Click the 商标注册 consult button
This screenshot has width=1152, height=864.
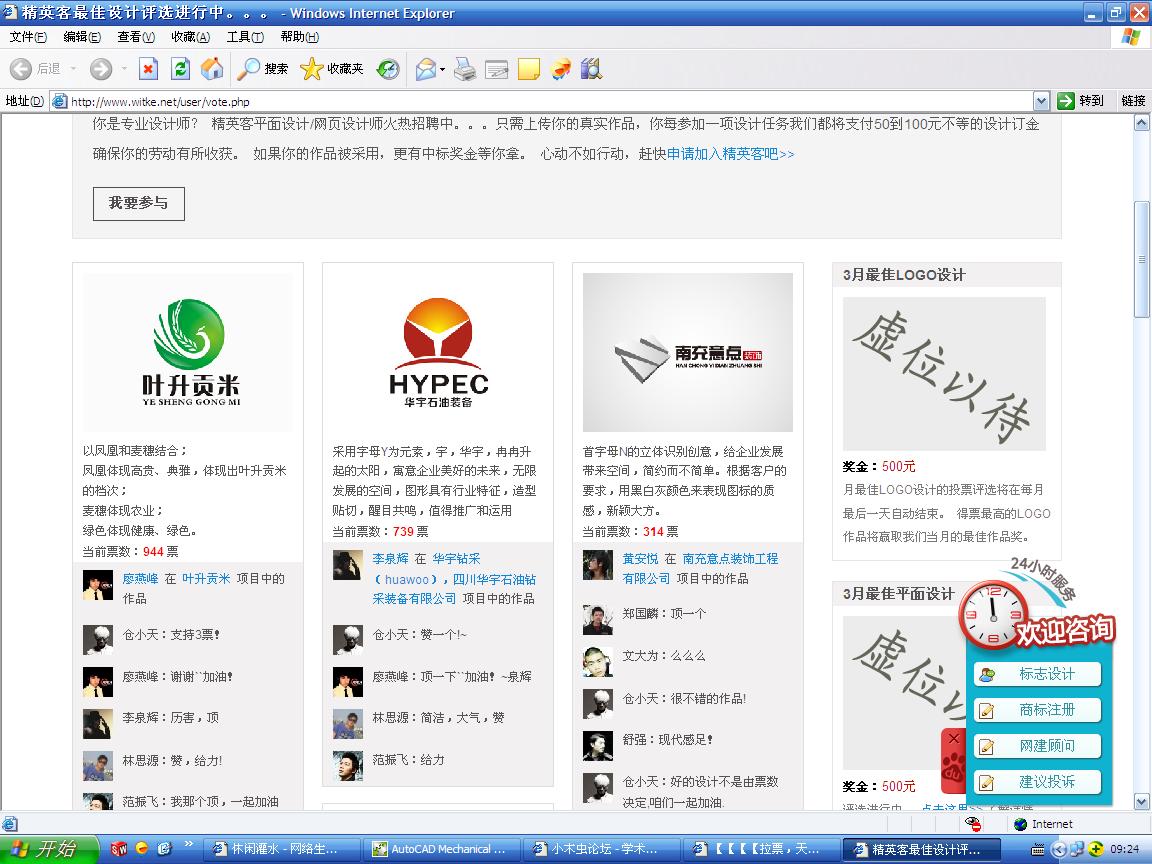point(1037,710)
